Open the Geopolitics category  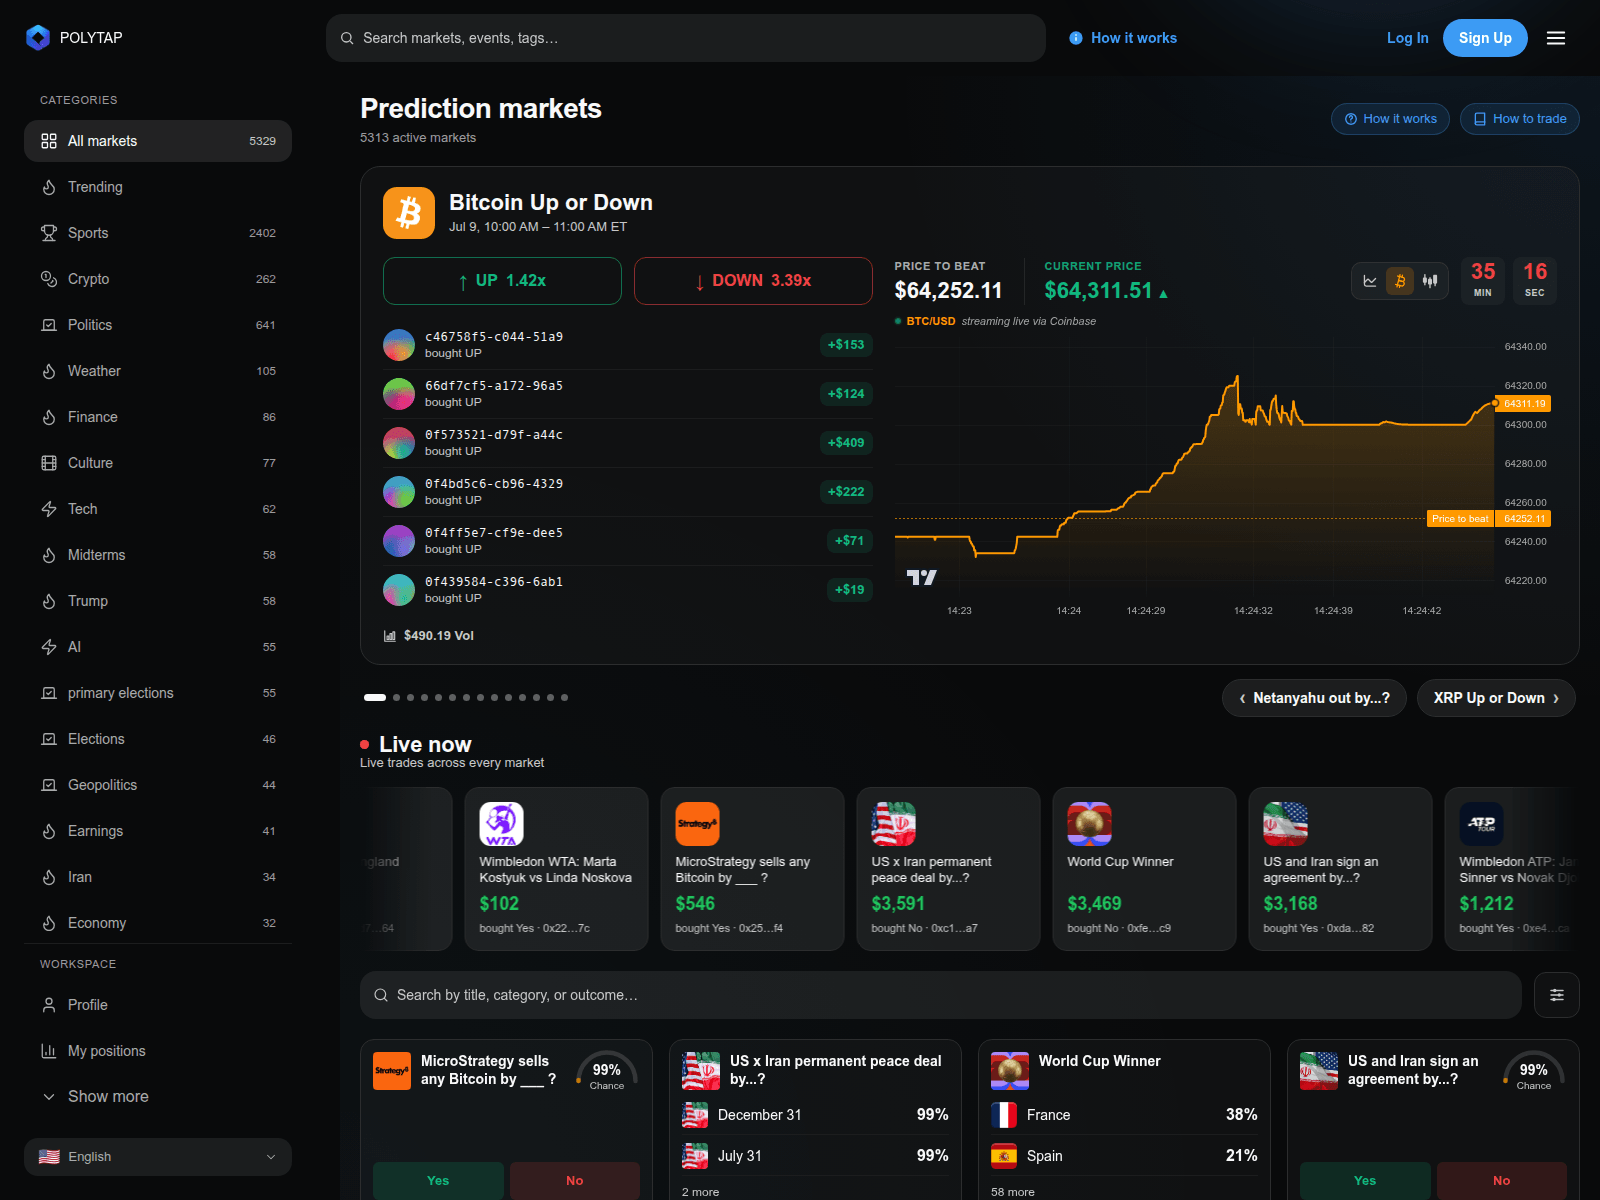pos(158,785)
